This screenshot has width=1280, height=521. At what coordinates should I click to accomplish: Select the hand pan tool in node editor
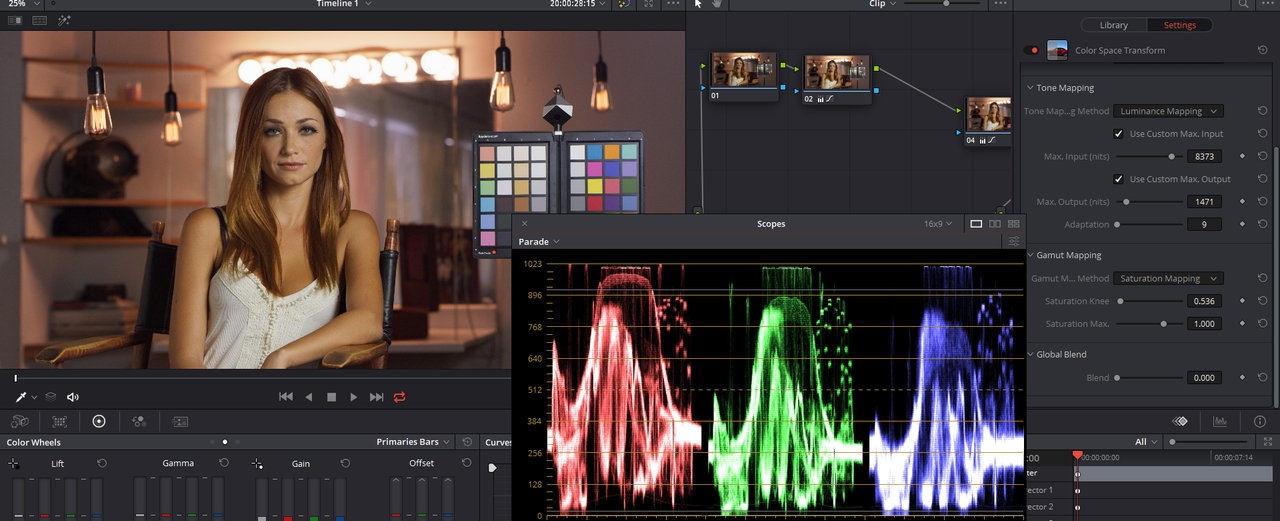[717, 4]
